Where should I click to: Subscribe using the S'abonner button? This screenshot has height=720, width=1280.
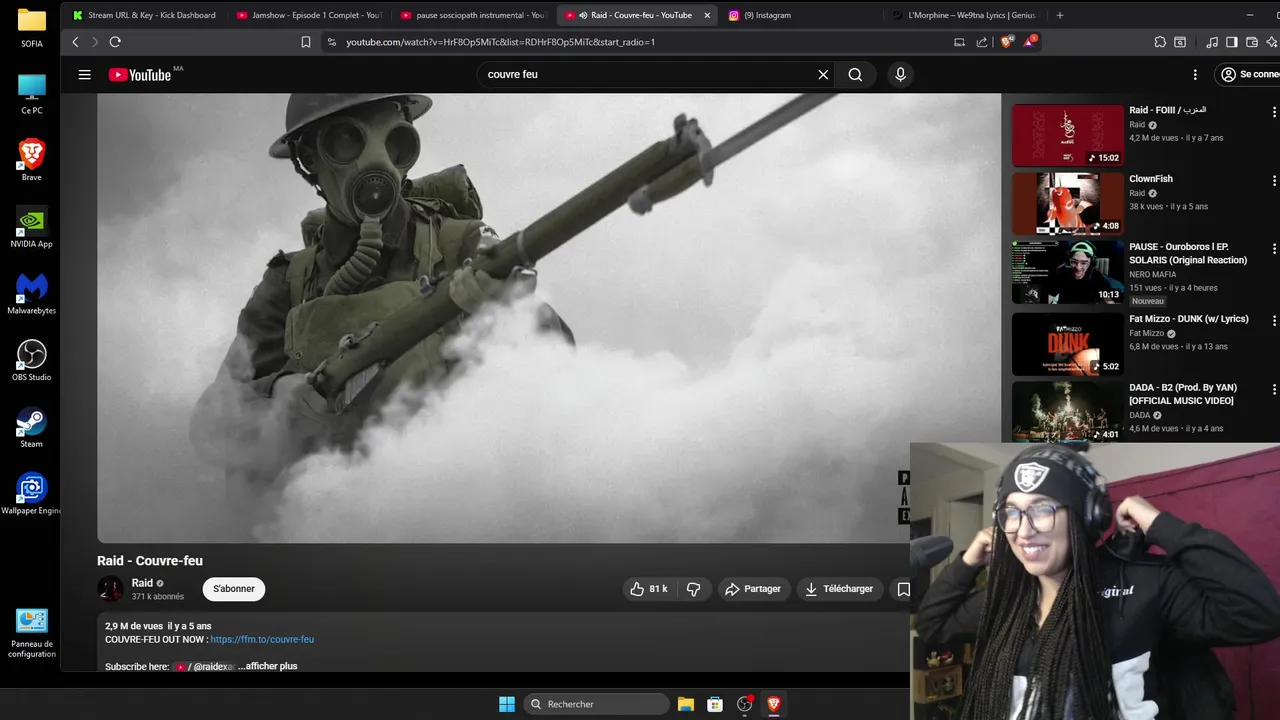(x=234, y=589)
